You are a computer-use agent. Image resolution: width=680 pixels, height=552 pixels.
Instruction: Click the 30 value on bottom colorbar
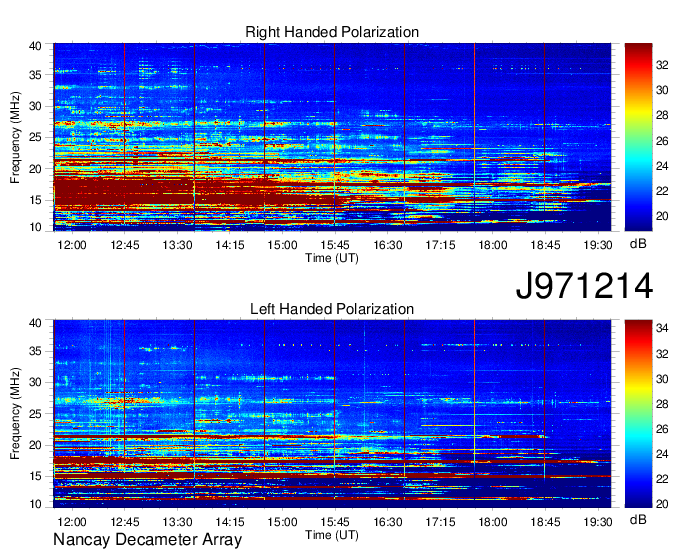662,379
